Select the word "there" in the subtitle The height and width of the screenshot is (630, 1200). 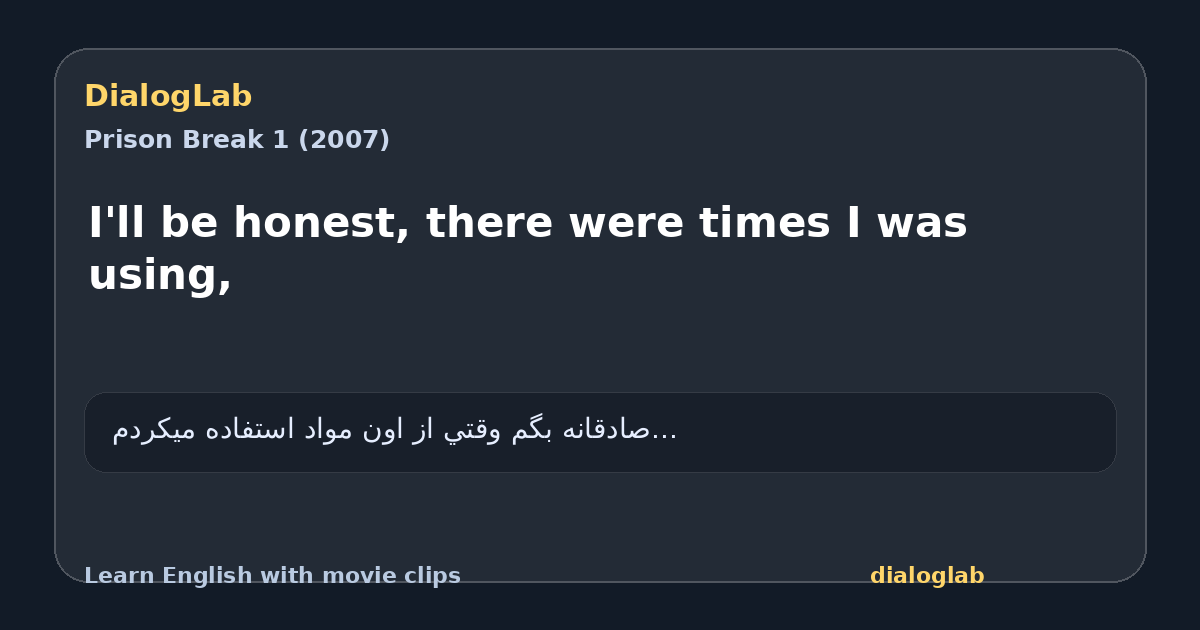click(x=489, y=222)
